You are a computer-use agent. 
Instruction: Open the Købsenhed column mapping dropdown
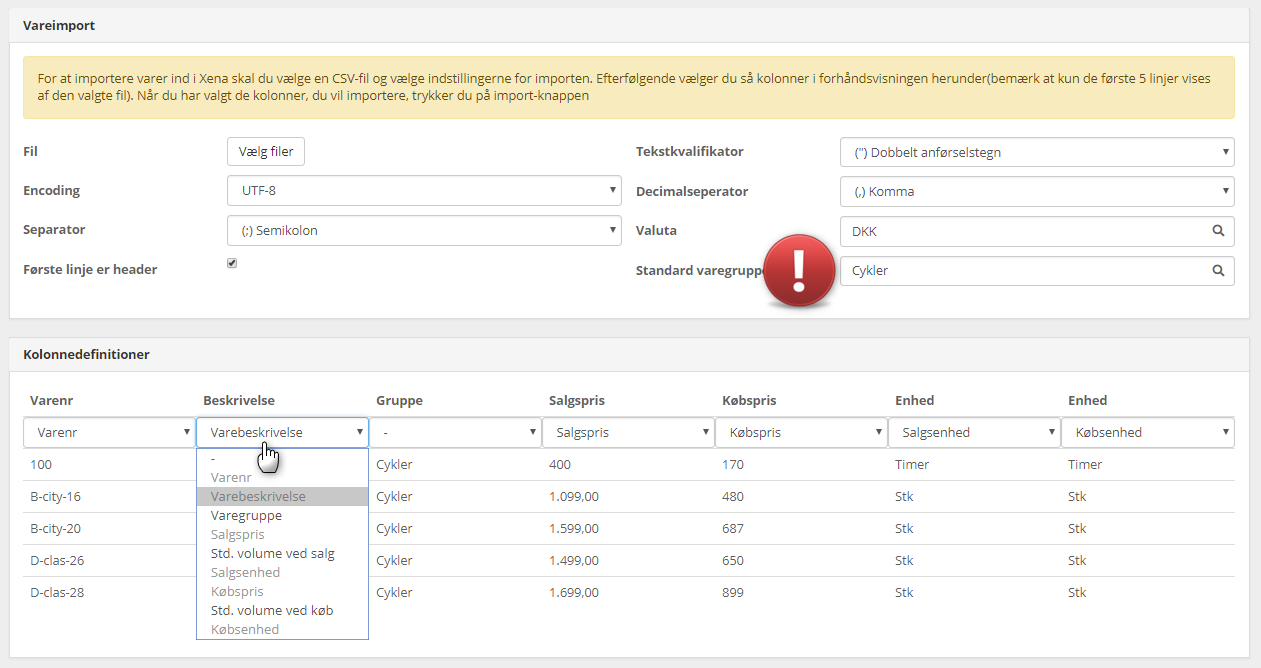click(x=1147, y=433)
